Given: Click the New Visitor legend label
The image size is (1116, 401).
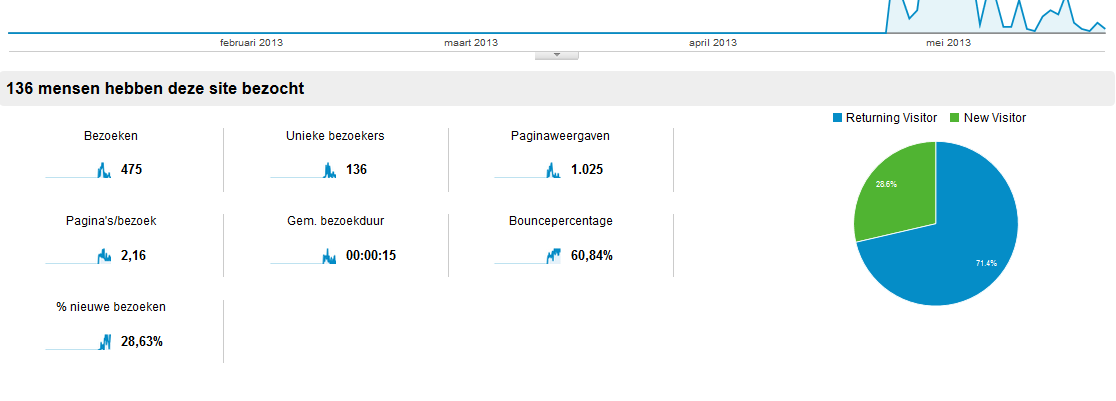Looking at the screenshot, I should [995, 118].
